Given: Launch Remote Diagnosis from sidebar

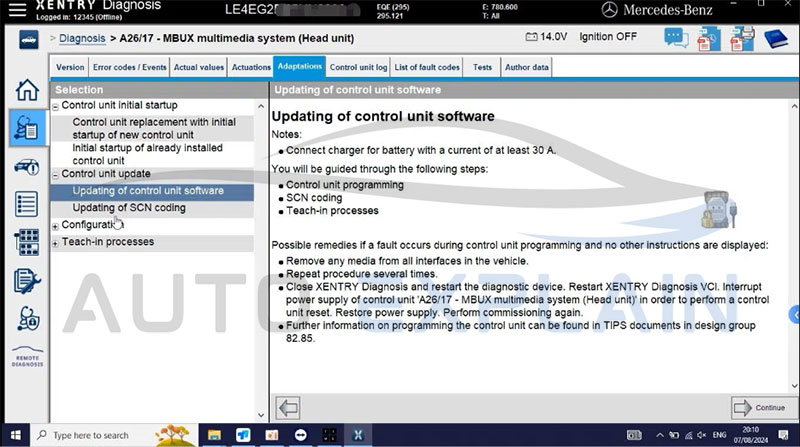Looking at the screenshot, I should (x=28, y=357).
